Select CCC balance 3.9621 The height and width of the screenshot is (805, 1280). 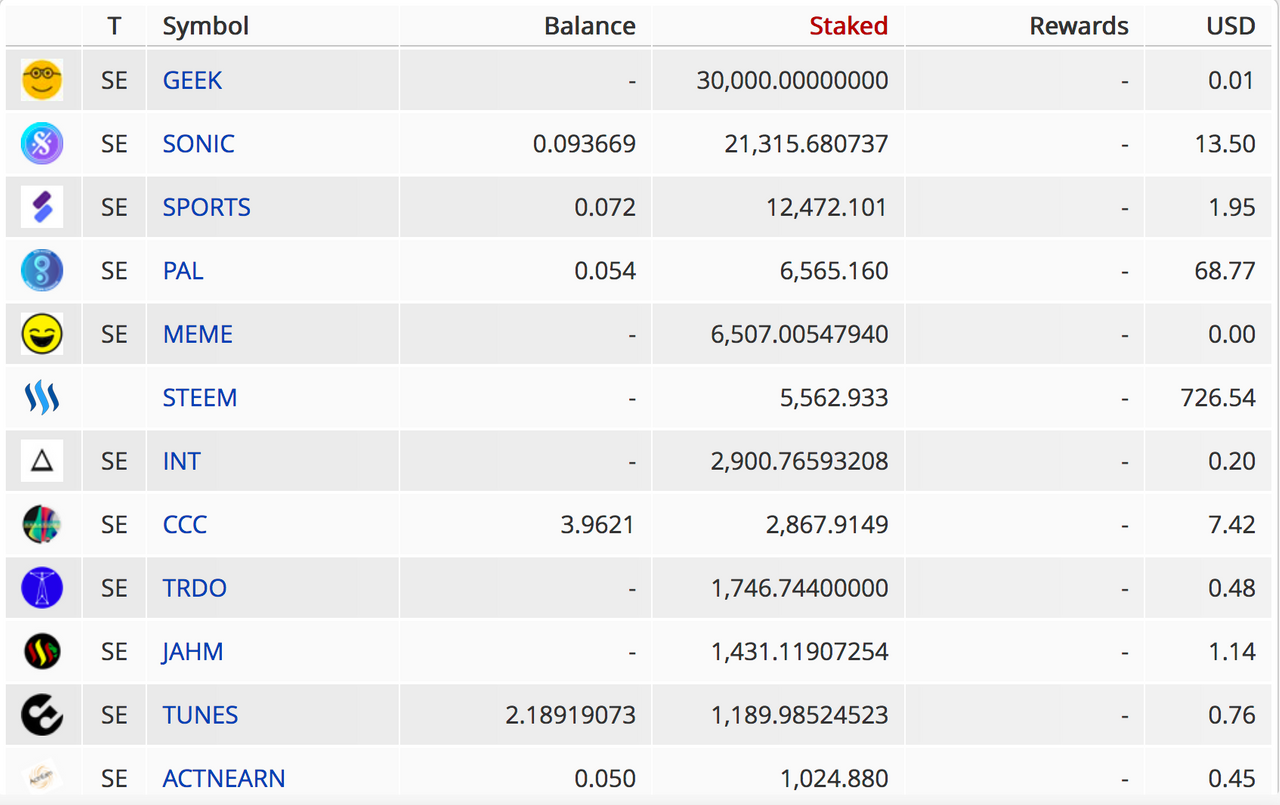tap(598, 524)
